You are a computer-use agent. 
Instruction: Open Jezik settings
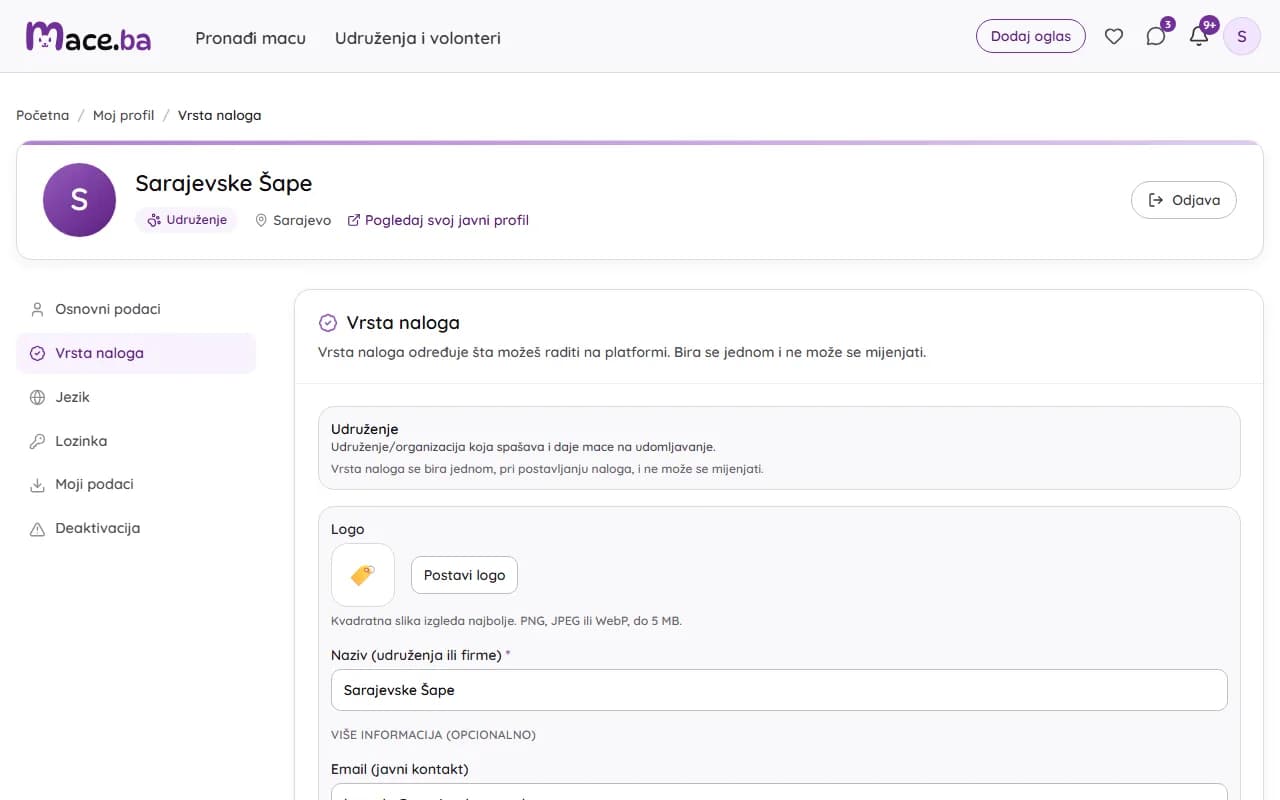(136, 397)
